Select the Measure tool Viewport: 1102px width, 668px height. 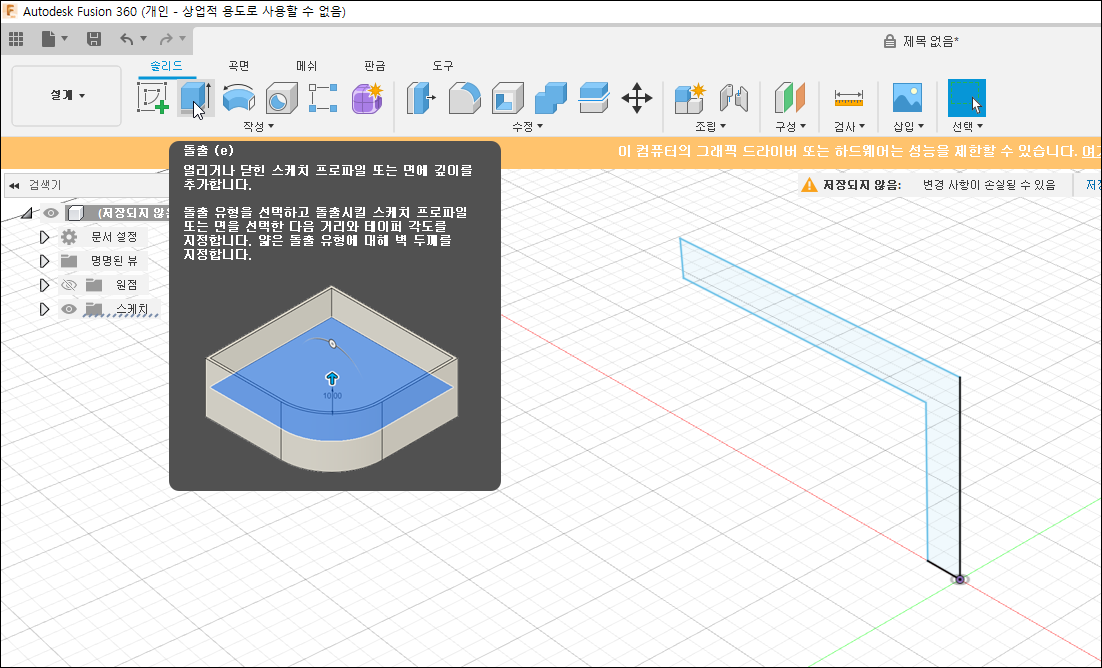pyautogui.click(x=848, y=98)
